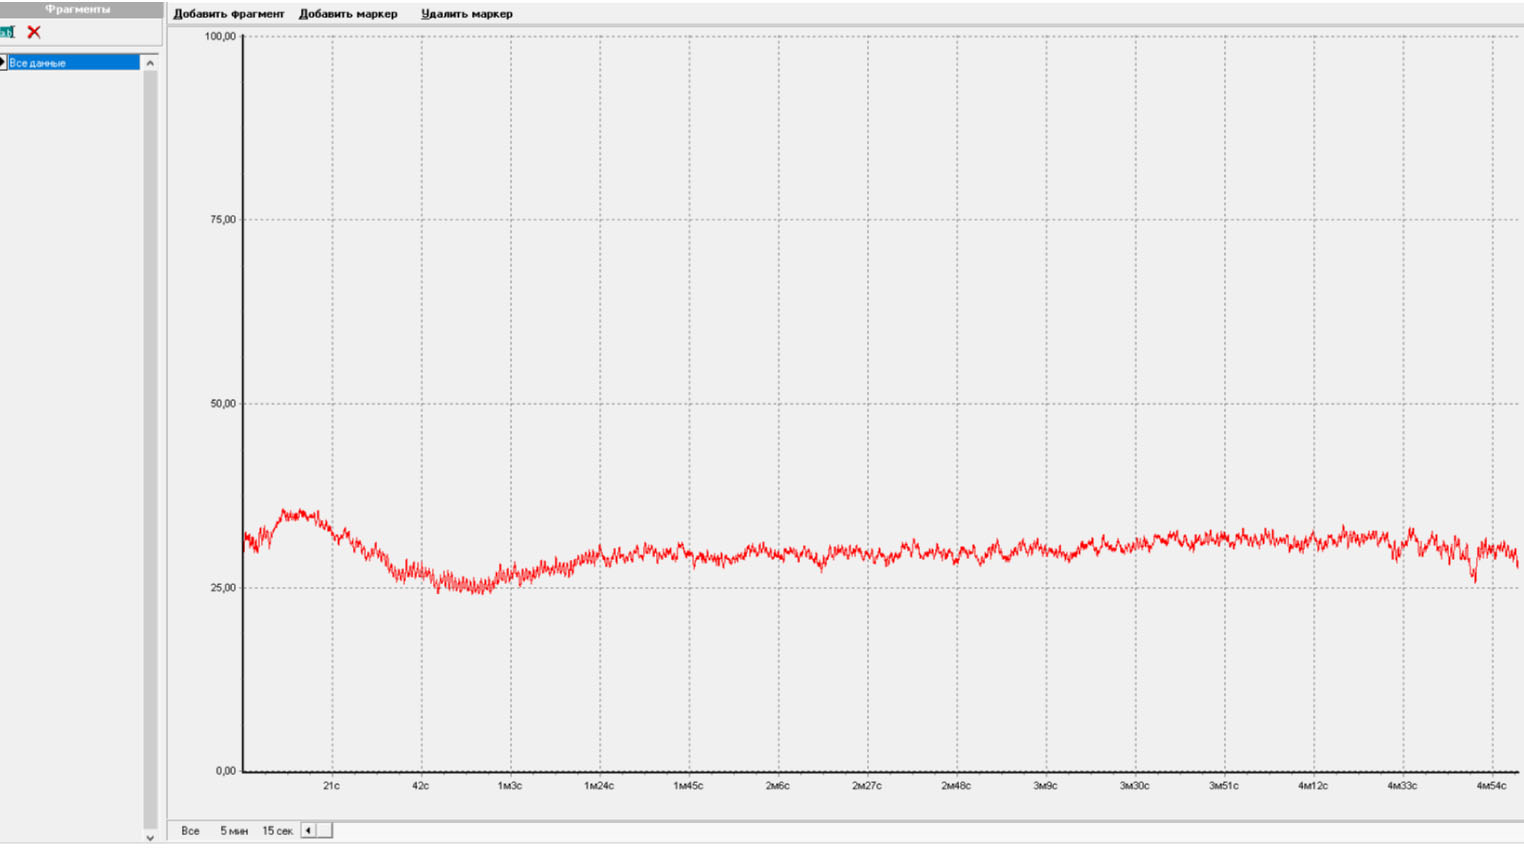This screenshot has height=853, width=1524.
Task: Click the red curve's early peak
Action: point(295,514)
